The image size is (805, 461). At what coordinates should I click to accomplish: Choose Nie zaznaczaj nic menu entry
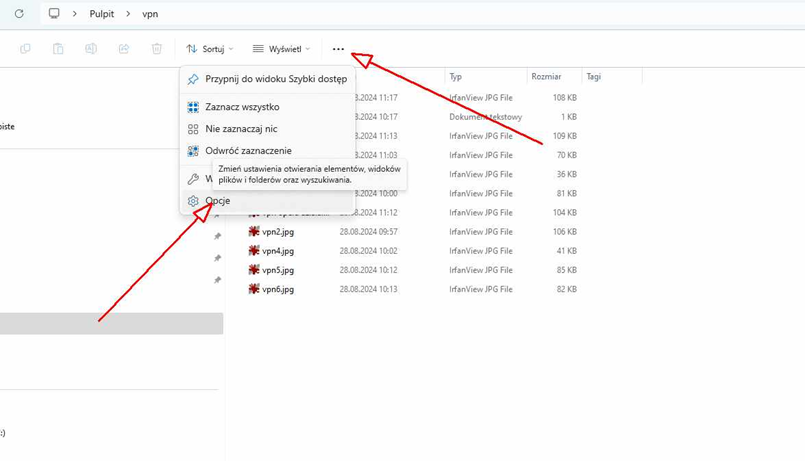(241, 129)
